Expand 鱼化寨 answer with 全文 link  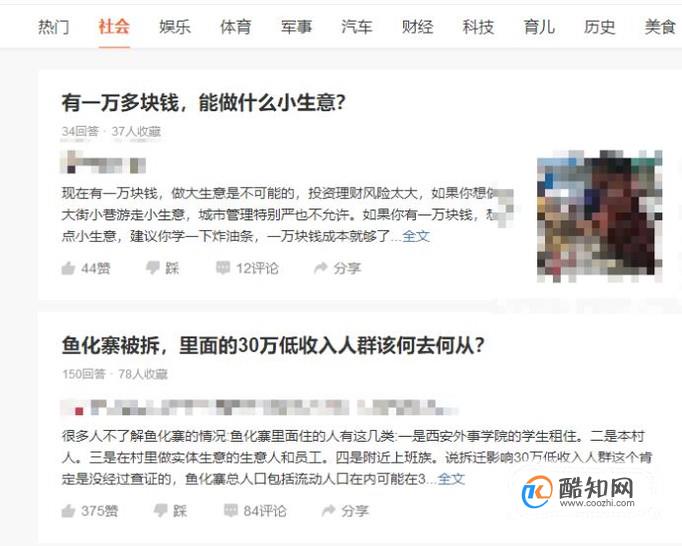click(x=451, y=479)
